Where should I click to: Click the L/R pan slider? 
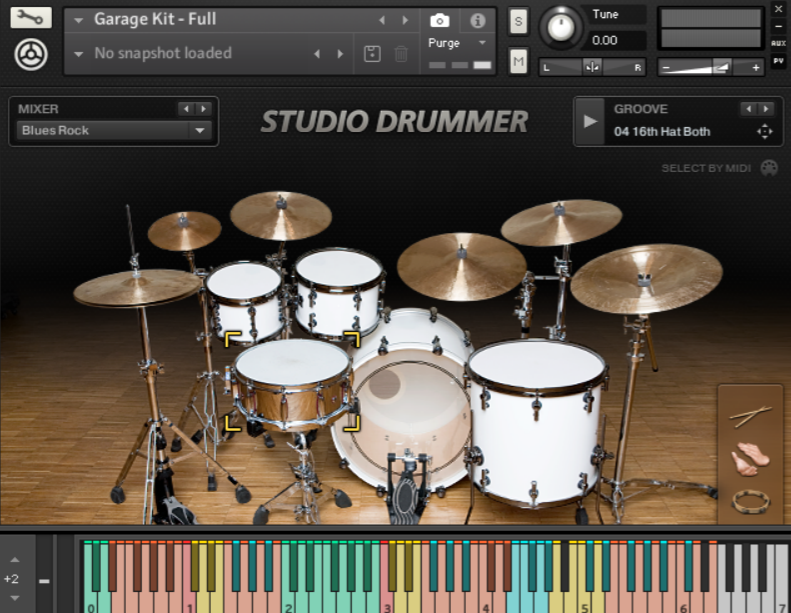tap(592, 67)
